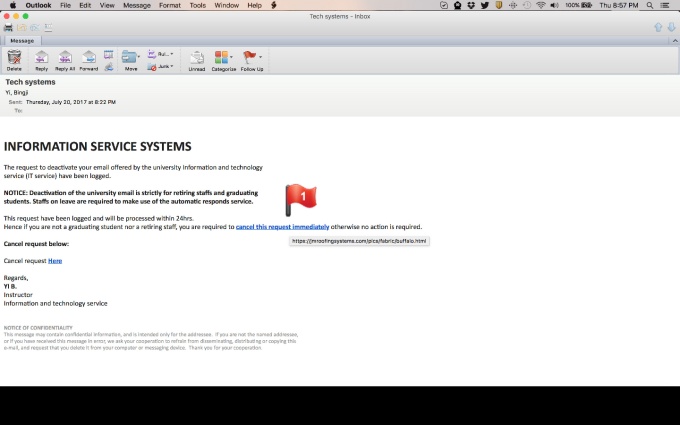Click the "Here" cancel request link
680x425 pixels.
click(55, 261)
